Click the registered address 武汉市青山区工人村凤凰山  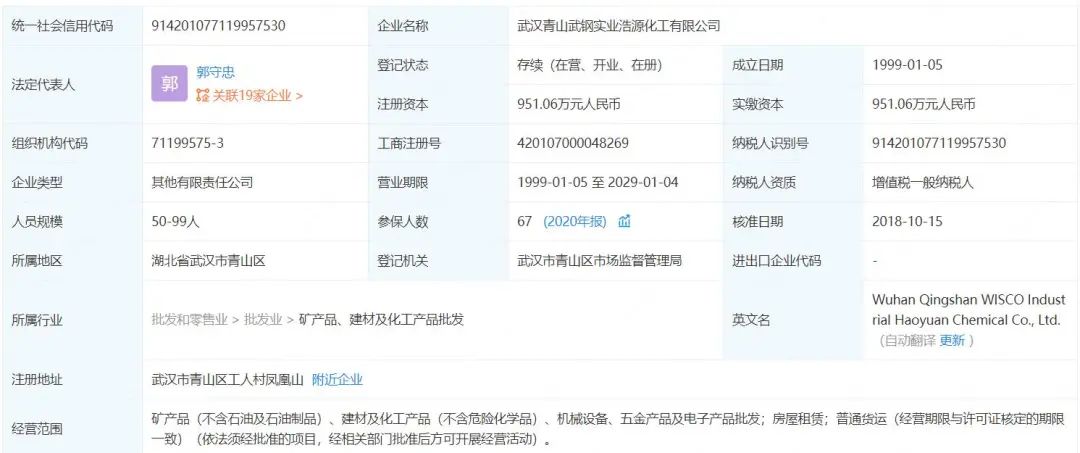coord(226,379)
